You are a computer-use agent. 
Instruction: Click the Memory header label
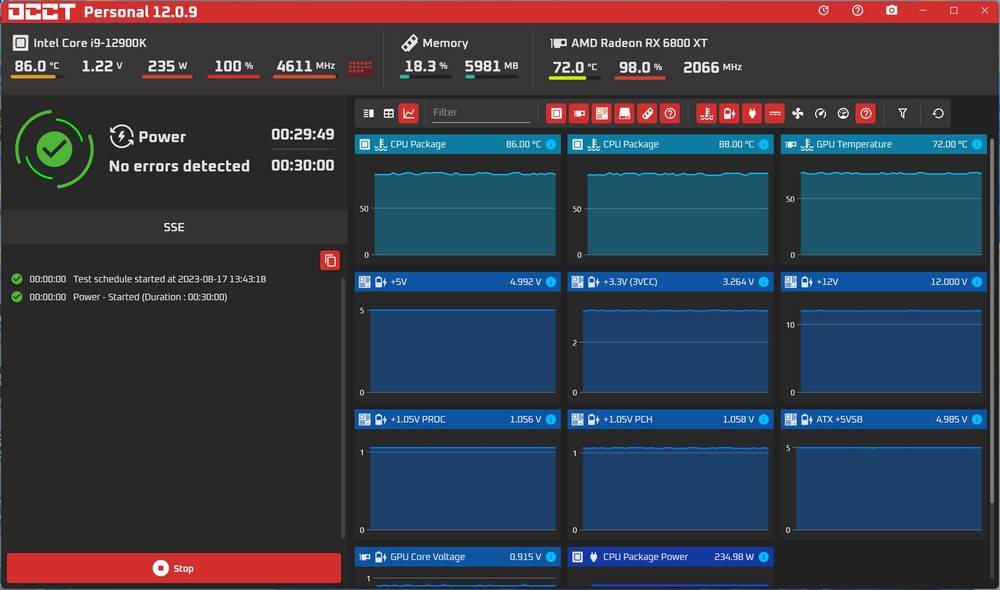(x=445, y=43)
